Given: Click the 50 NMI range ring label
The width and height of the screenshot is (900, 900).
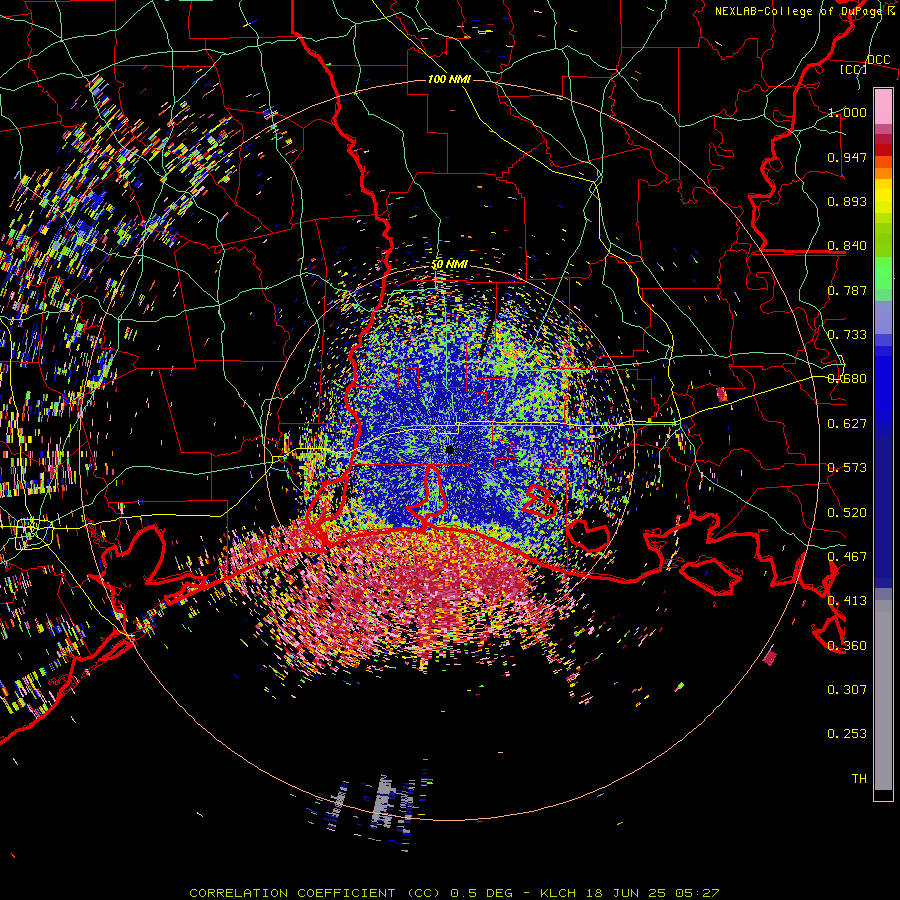Looking at the screenshot, I should click(450, 265).
